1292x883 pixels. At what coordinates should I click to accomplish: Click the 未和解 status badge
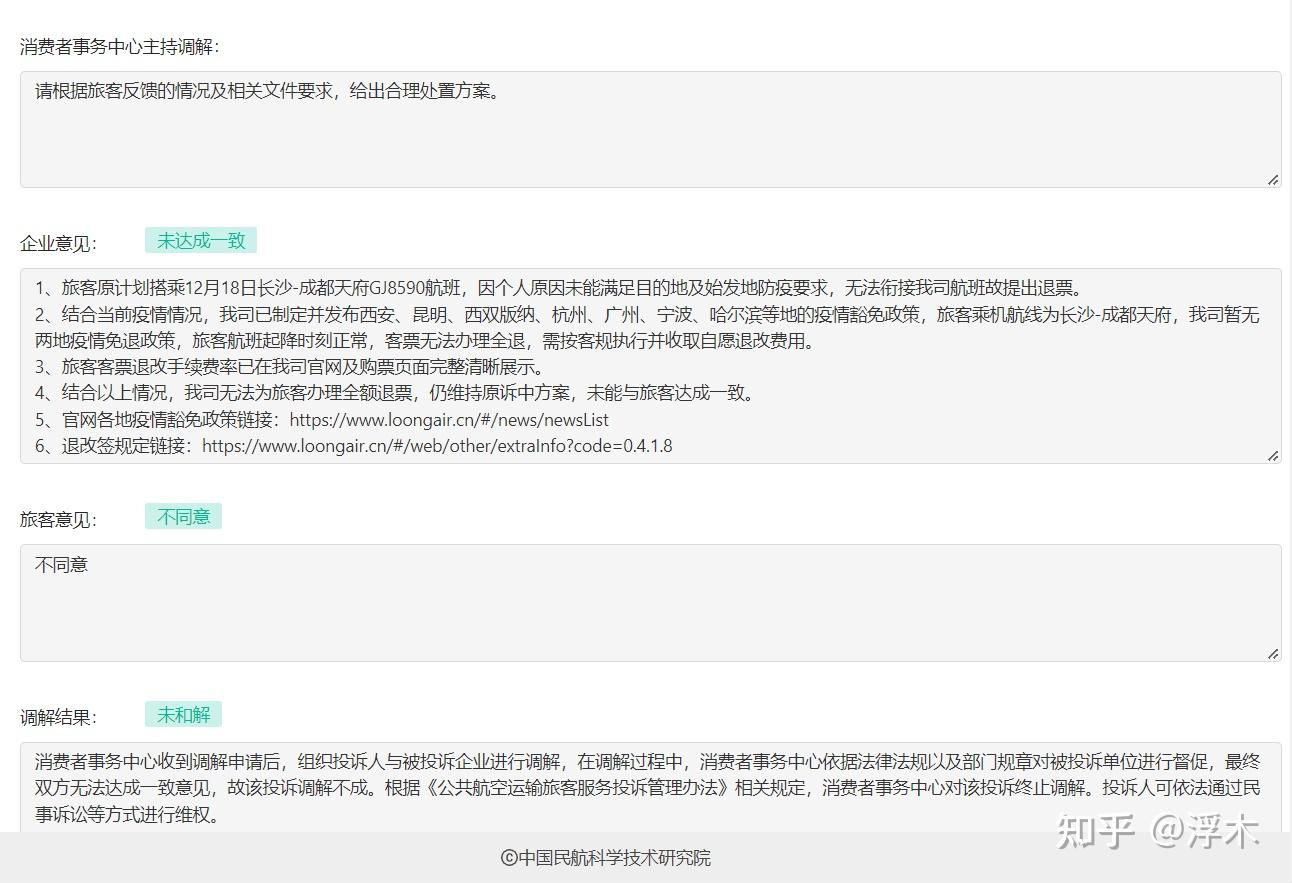(x=184, y=714)
